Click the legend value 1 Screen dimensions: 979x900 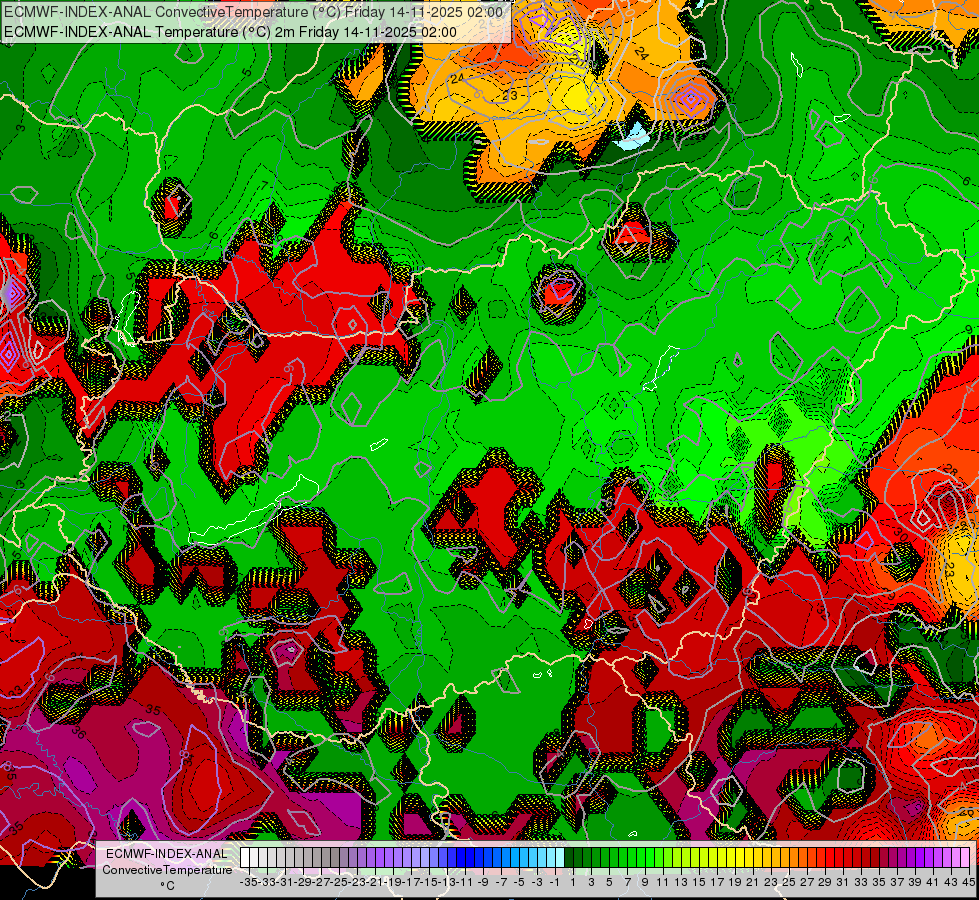[x=573, y=883]
